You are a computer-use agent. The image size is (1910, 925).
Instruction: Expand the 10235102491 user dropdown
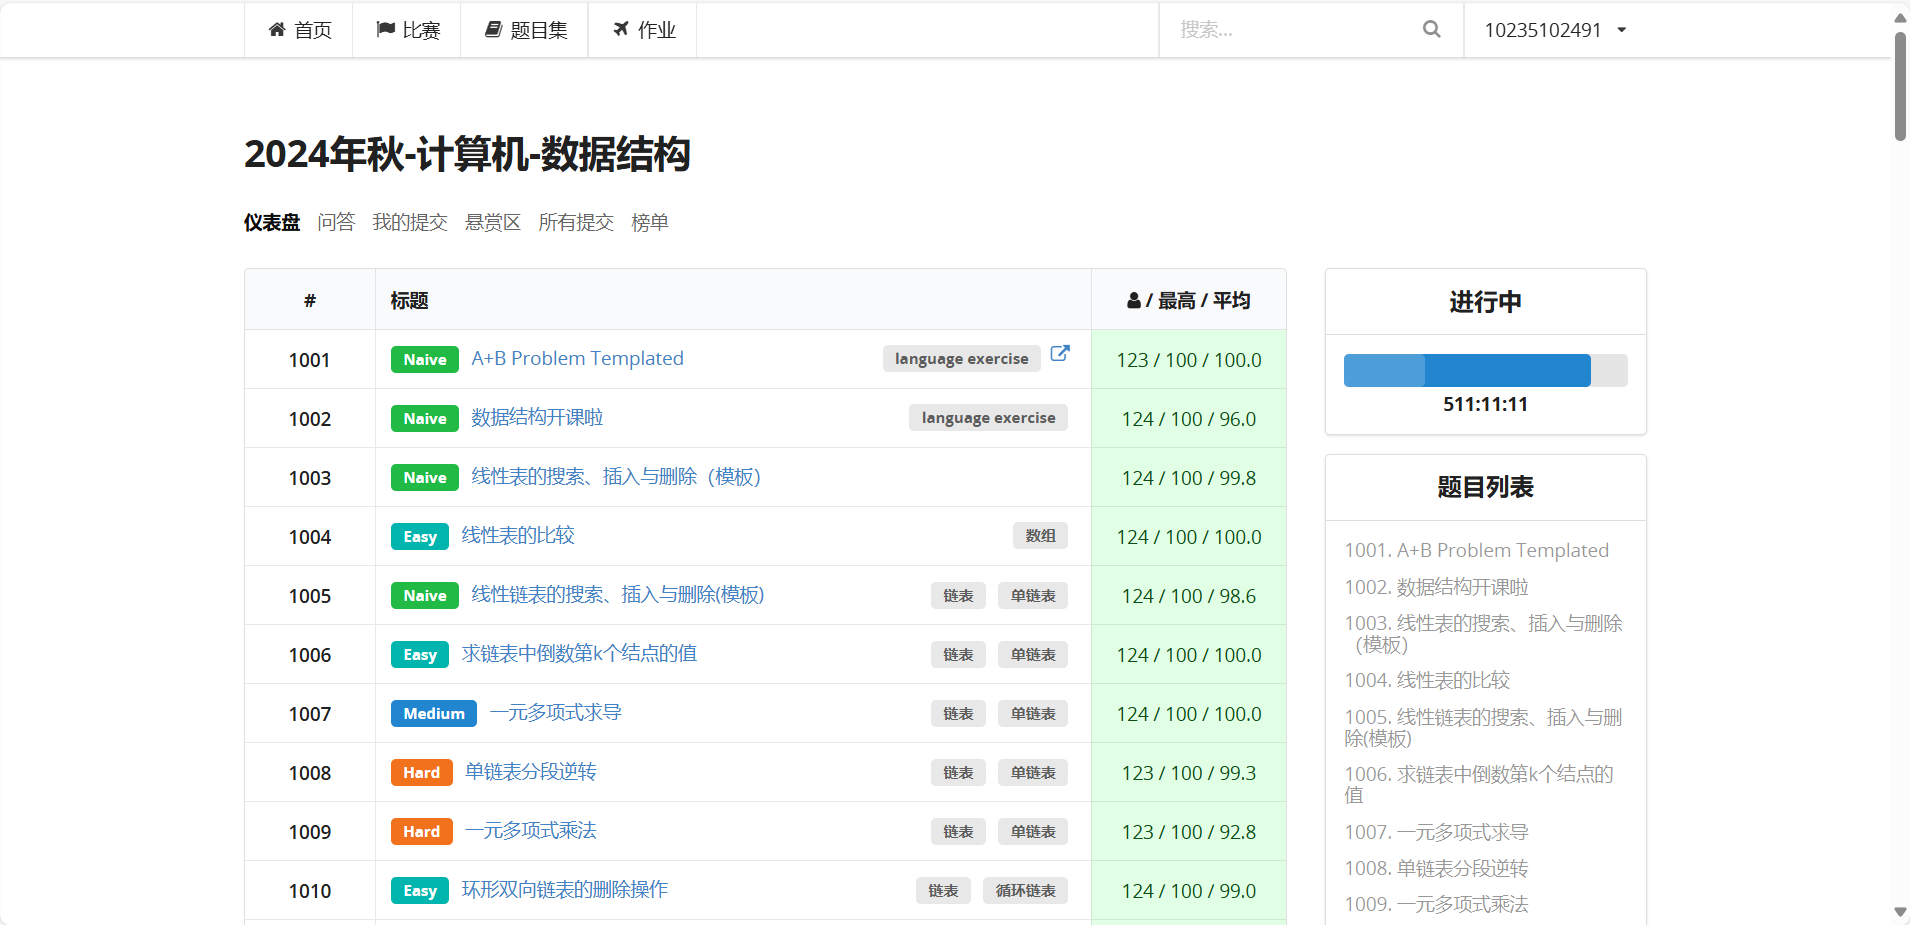click(1555, 30)
